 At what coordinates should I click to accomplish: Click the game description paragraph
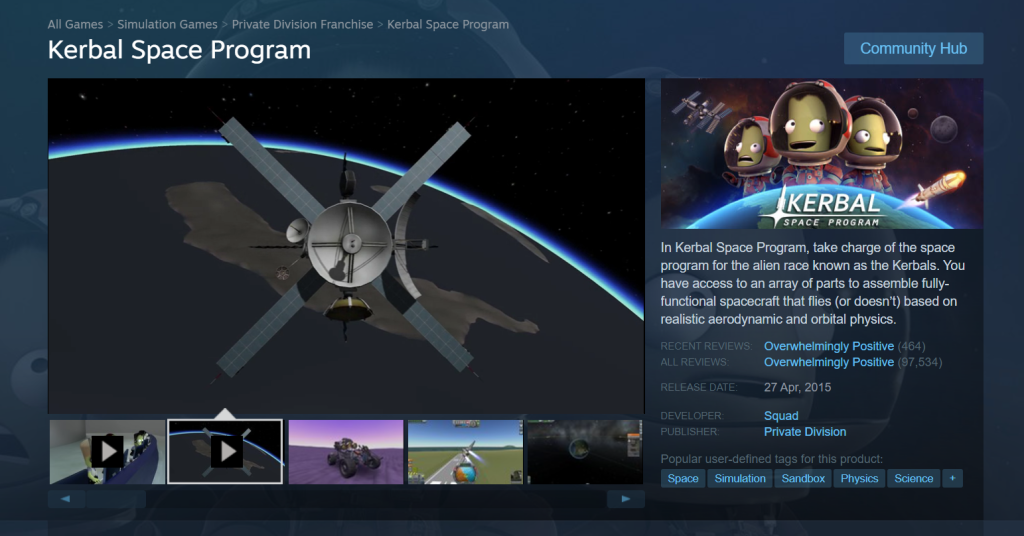[812, 283]
